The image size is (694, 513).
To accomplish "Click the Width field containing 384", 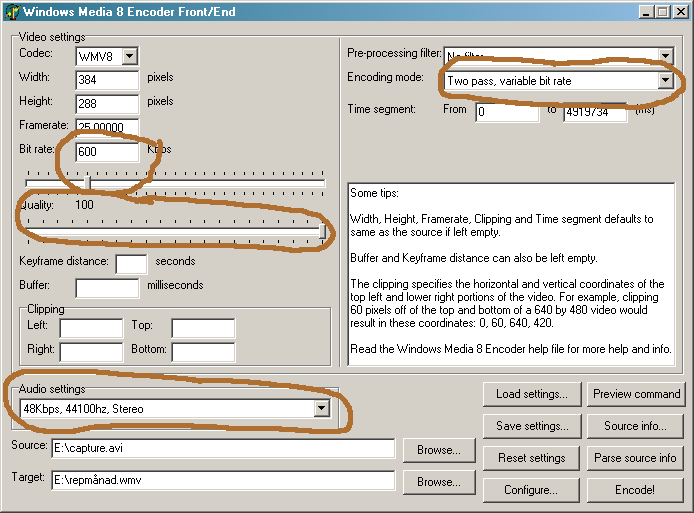I will tap(107, 80).
